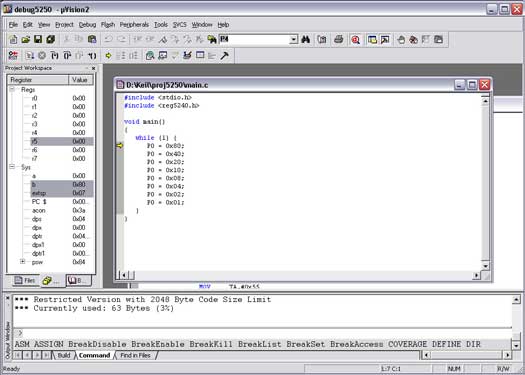The image size is (525, 375).
Task: Switch to the Build output tab
Action: coord(63,355)
